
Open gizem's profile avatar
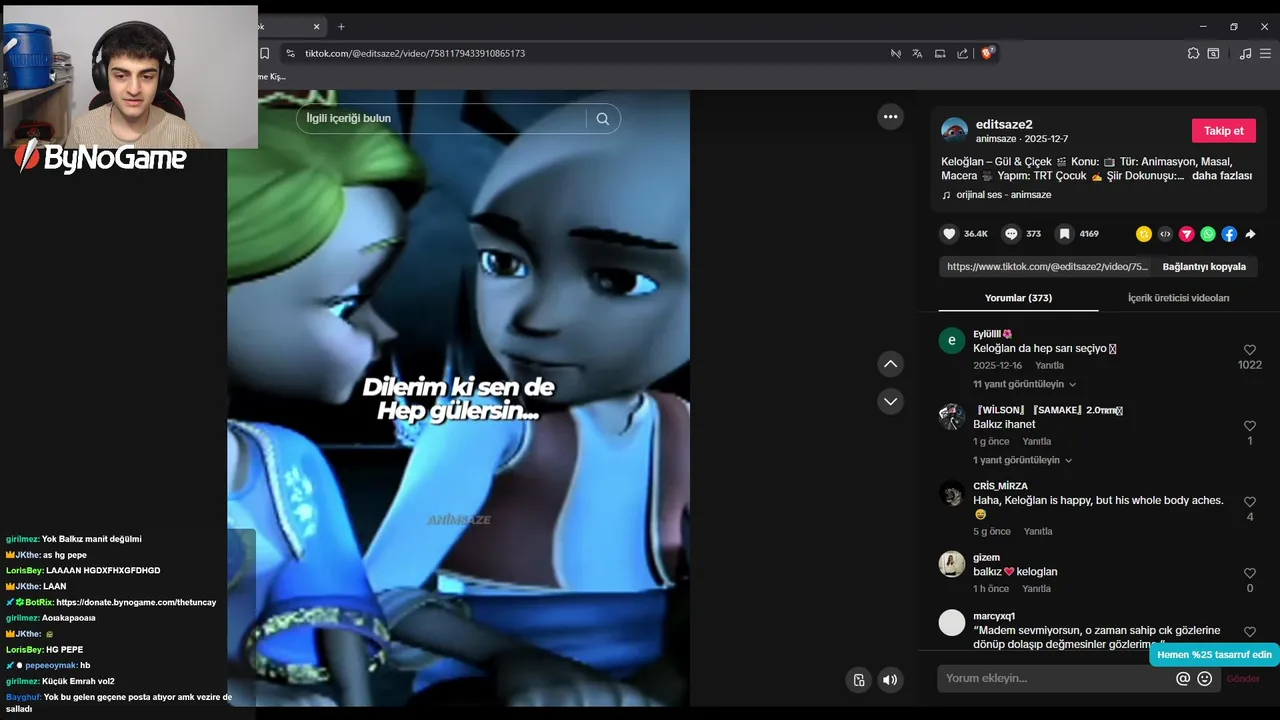coord(952,564)
